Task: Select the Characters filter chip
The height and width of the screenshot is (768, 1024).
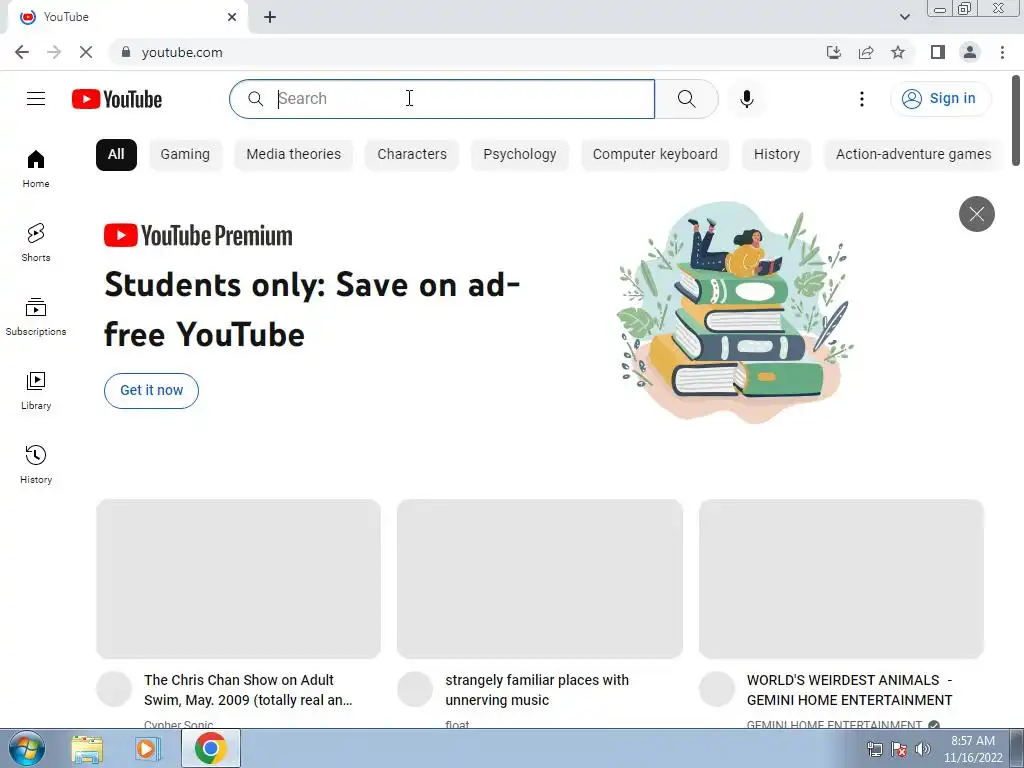Action: click(x=412, y=155)
